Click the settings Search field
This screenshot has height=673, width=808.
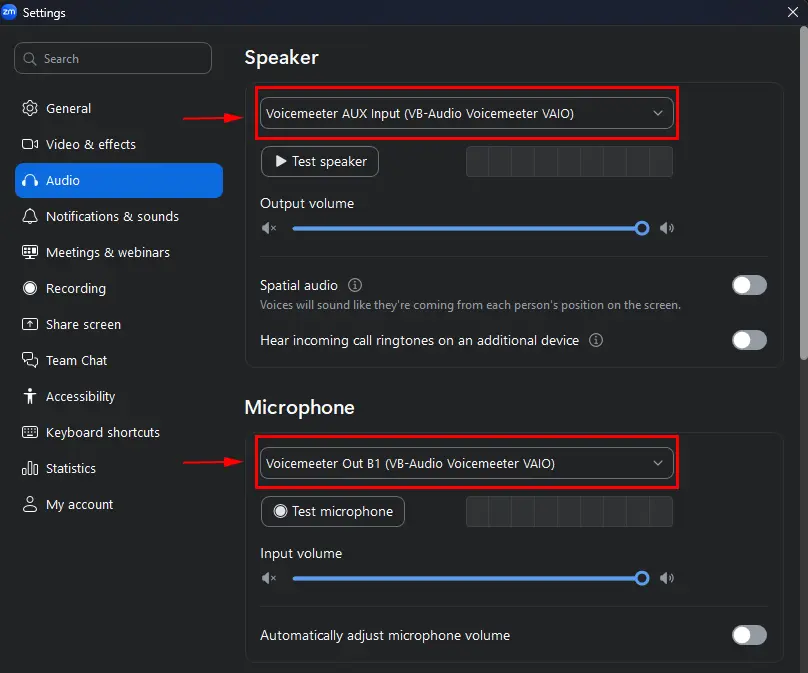113,59
